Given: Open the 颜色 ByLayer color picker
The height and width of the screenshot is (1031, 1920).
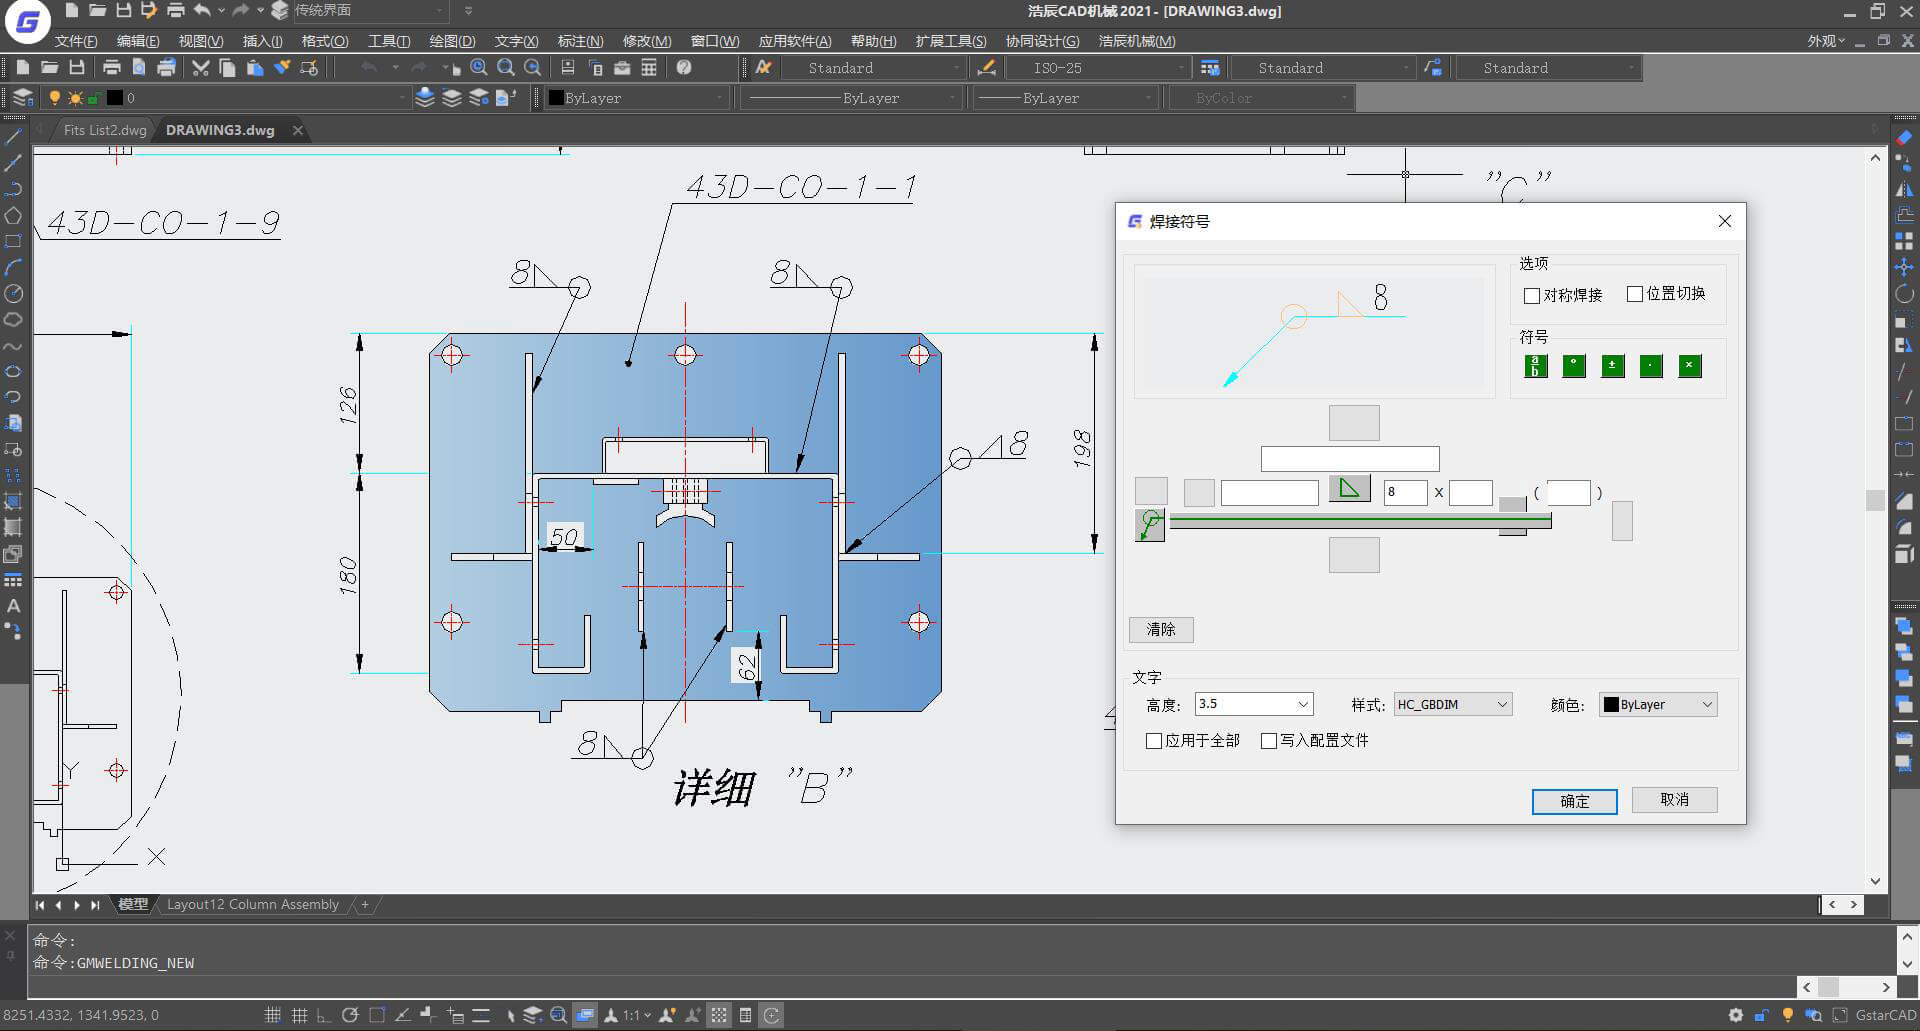Looking at the screenshot, I should point(1658,705).
